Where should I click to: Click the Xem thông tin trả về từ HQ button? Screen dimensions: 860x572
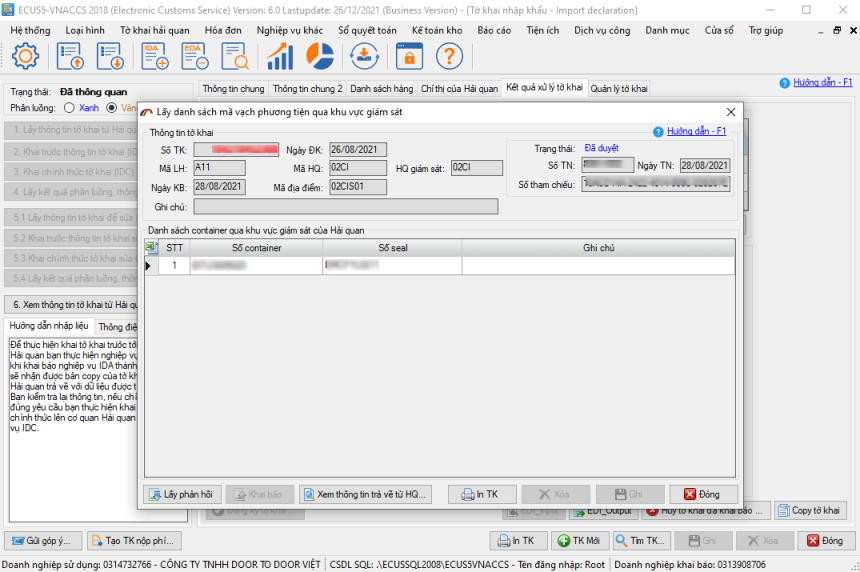click(x=365, y=494)
